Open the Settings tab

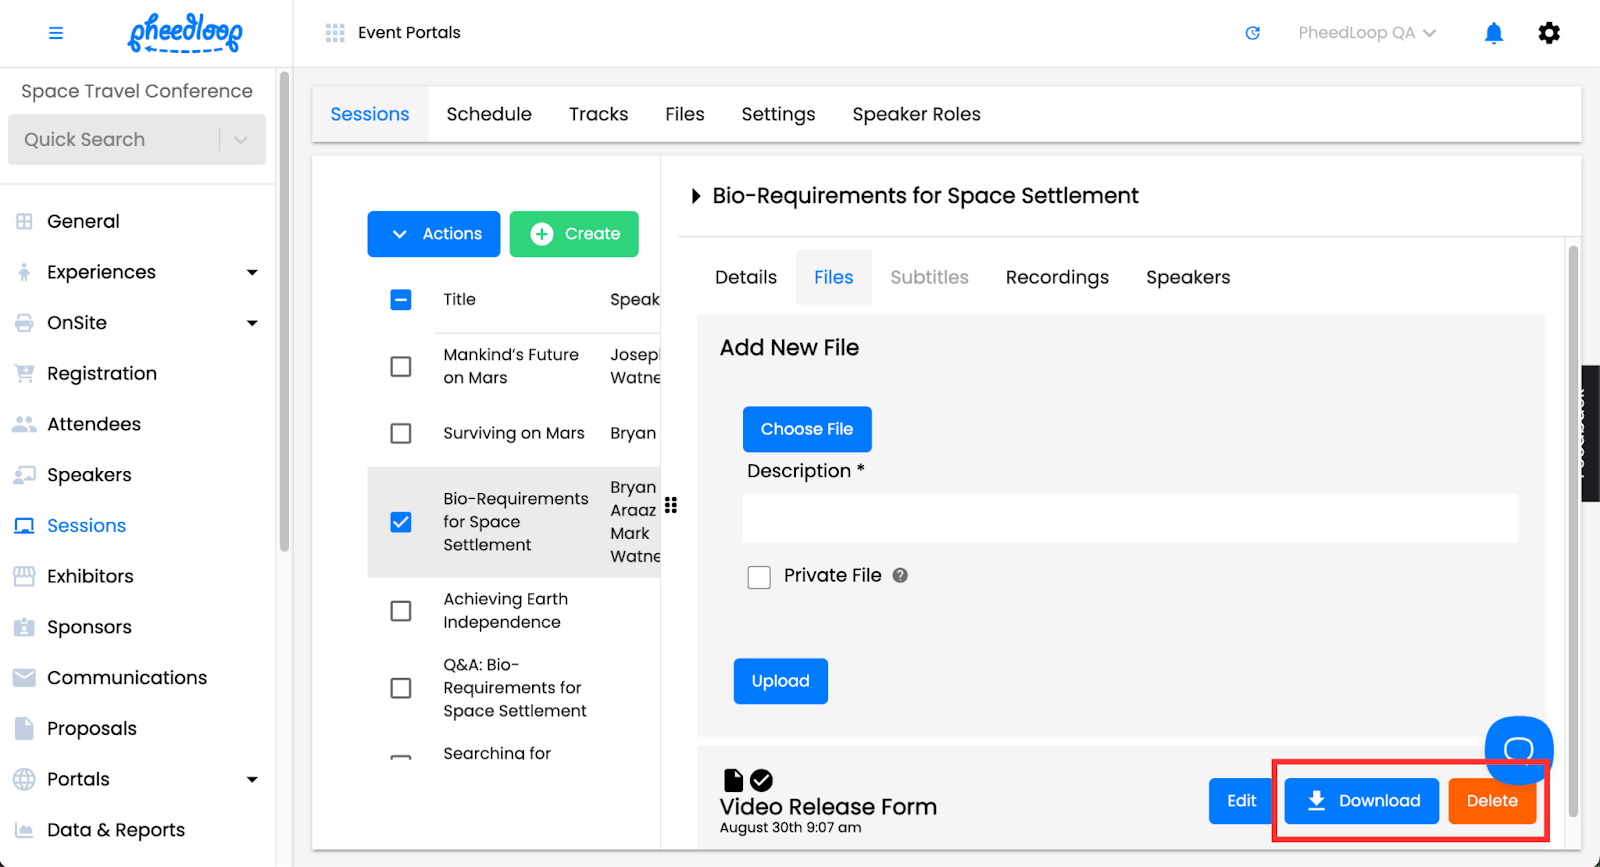pyautogui.click(x=778, y=114)
